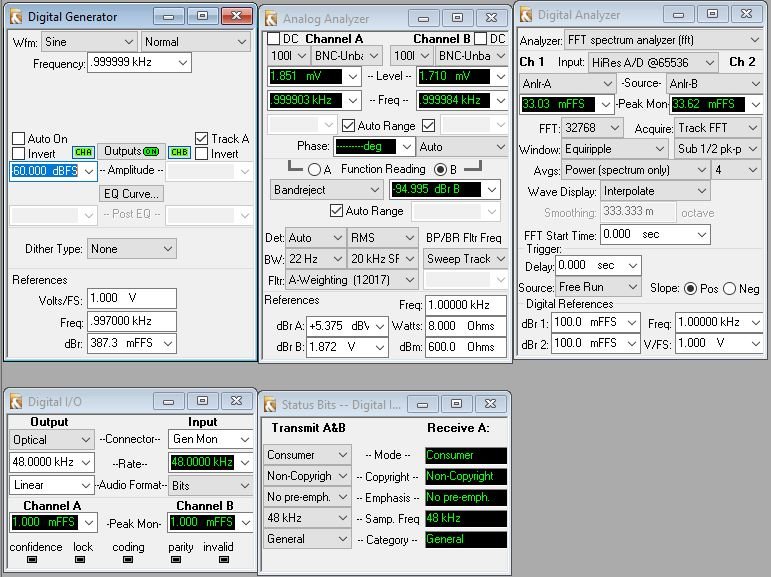Check the Channel A DC coupling box
This screenshot has height=577, width=771.
273,38
